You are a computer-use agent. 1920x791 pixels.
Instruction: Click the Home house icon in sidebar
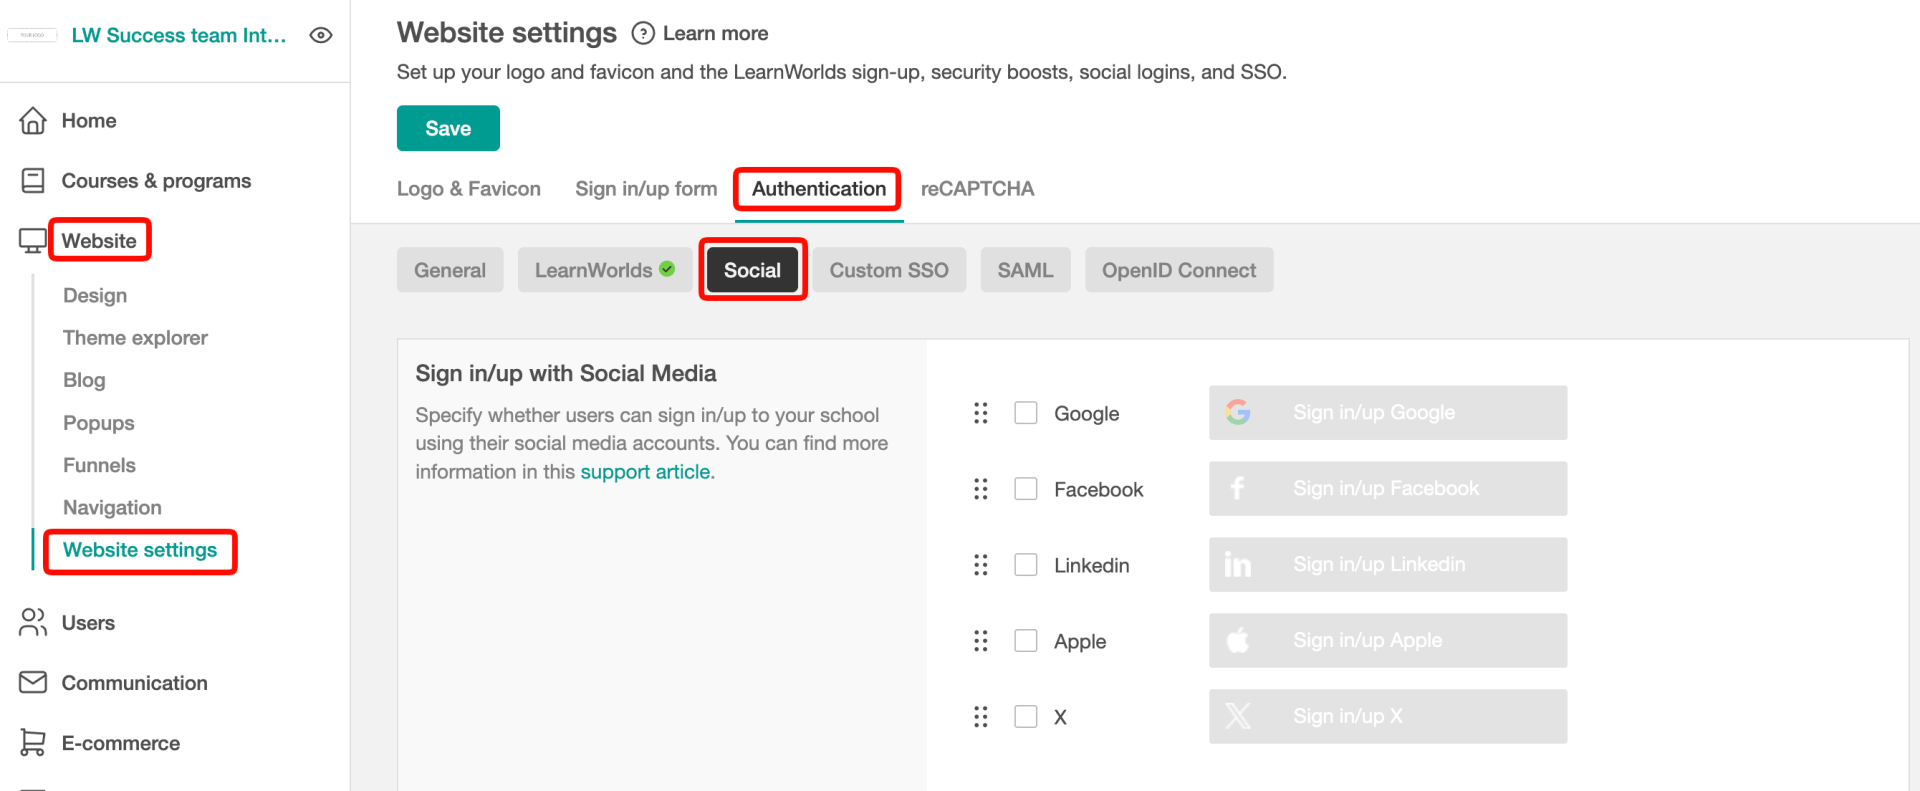click(x=33, y=121)
